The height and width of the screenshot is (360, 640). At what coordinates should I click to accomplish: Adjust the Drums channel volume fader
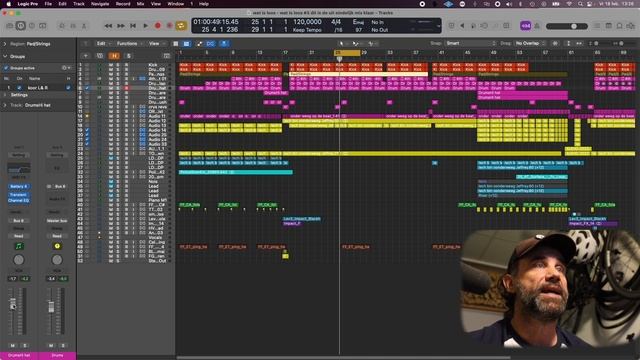tap(51, 307)
